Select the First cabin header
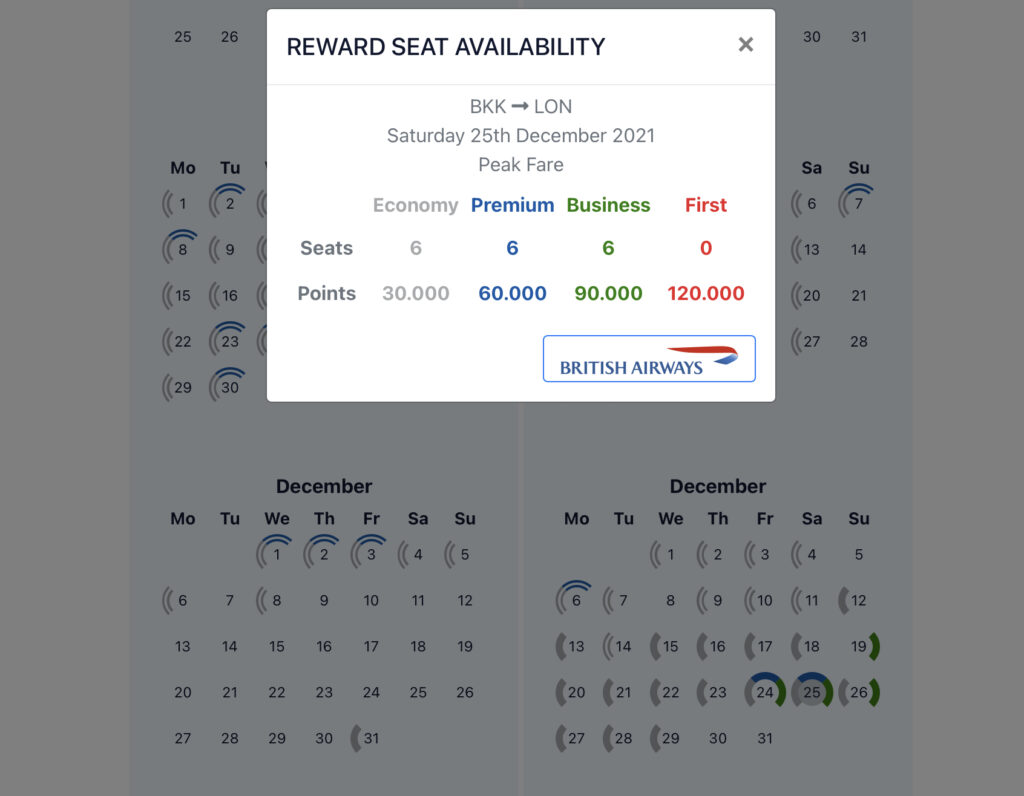 click(705, 205)
